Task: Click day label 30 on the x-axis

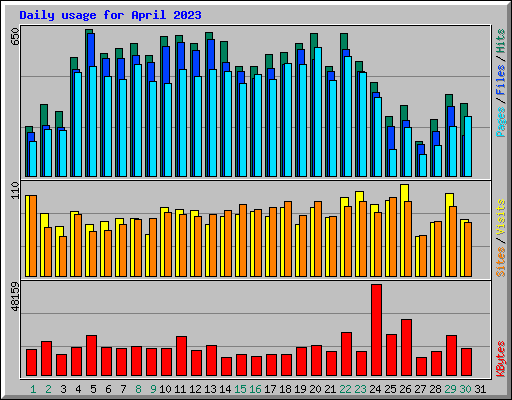Action: click(x=465, y=389)
